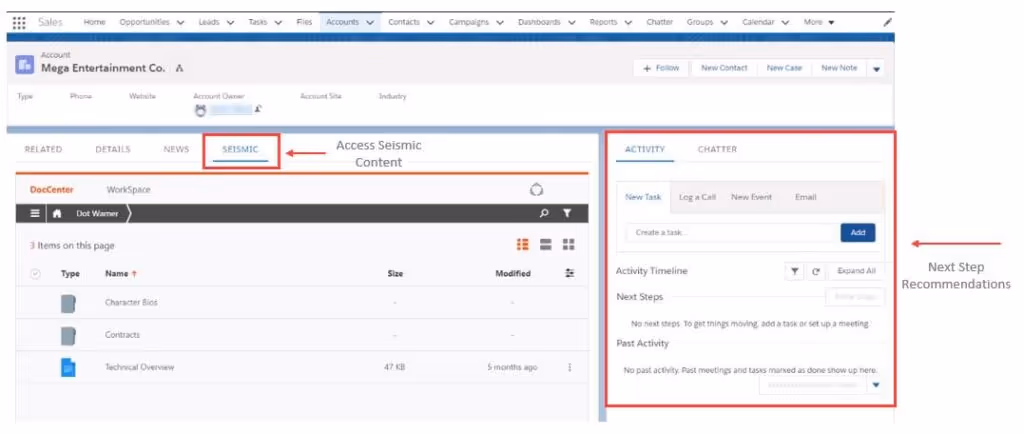Switch to the Details tab

(113, 149)
